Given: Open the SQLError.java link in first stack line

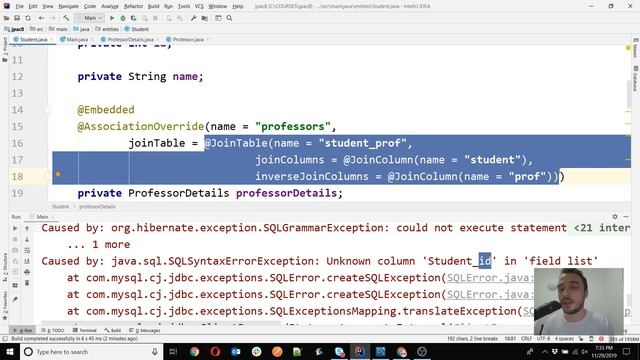Looking at the screenshot, I should [x=490, y=278].
